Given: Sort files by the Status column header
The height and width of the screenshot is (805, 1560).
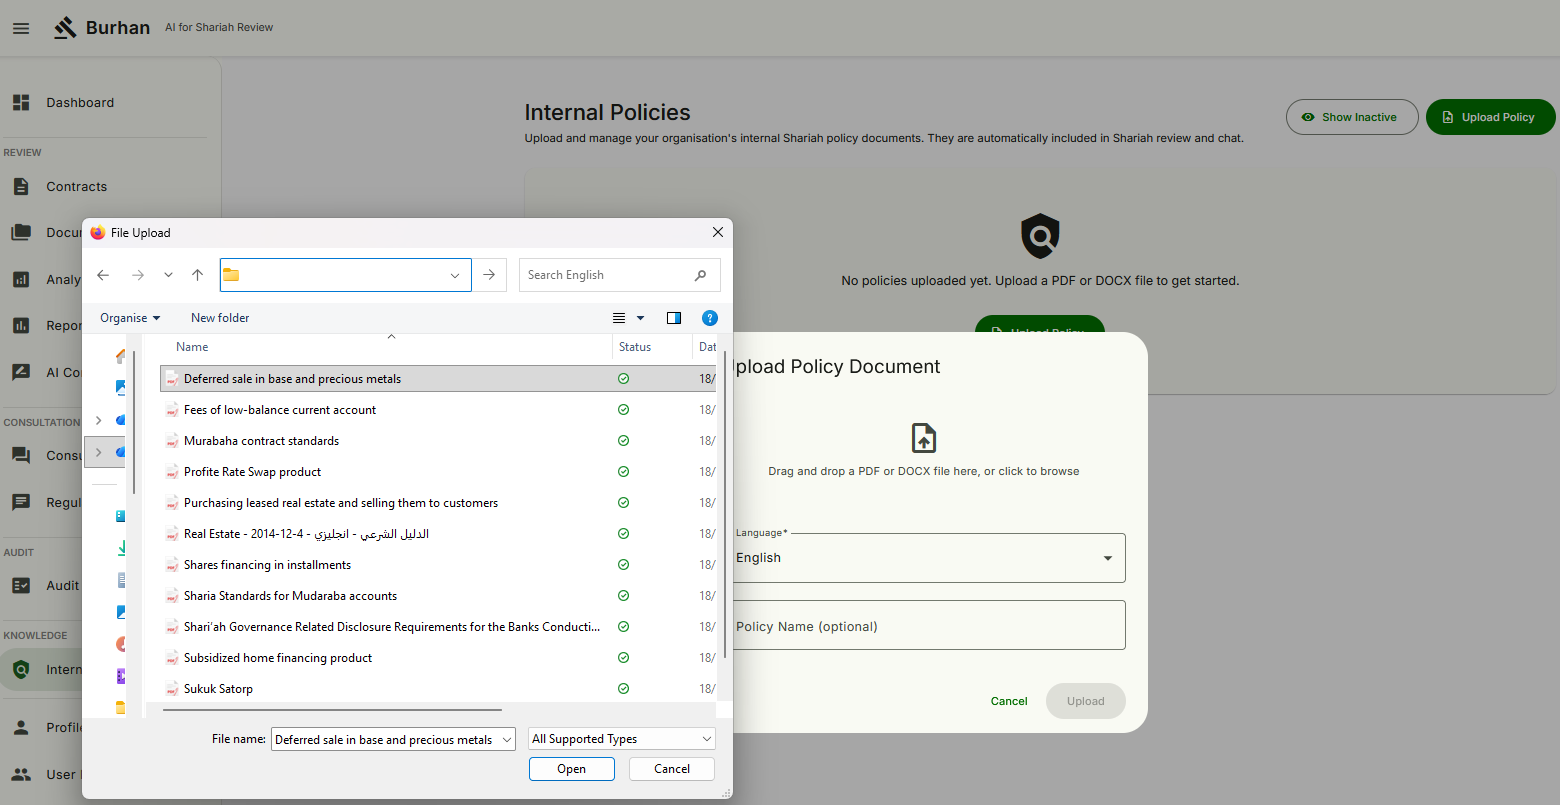Looking at the screenshot, I should click(x=635, y=347).
